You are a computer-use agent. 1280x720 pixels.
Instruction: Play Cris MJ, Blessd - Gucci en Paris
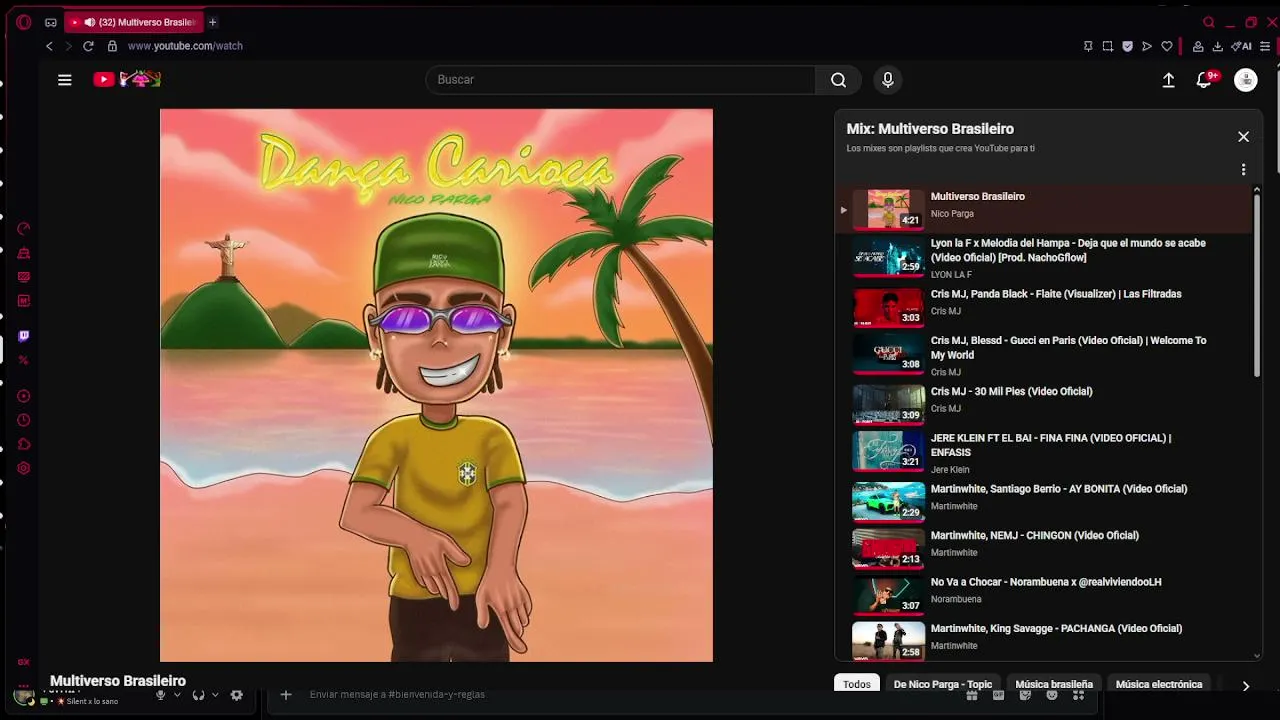click(x=1042, y=355)
